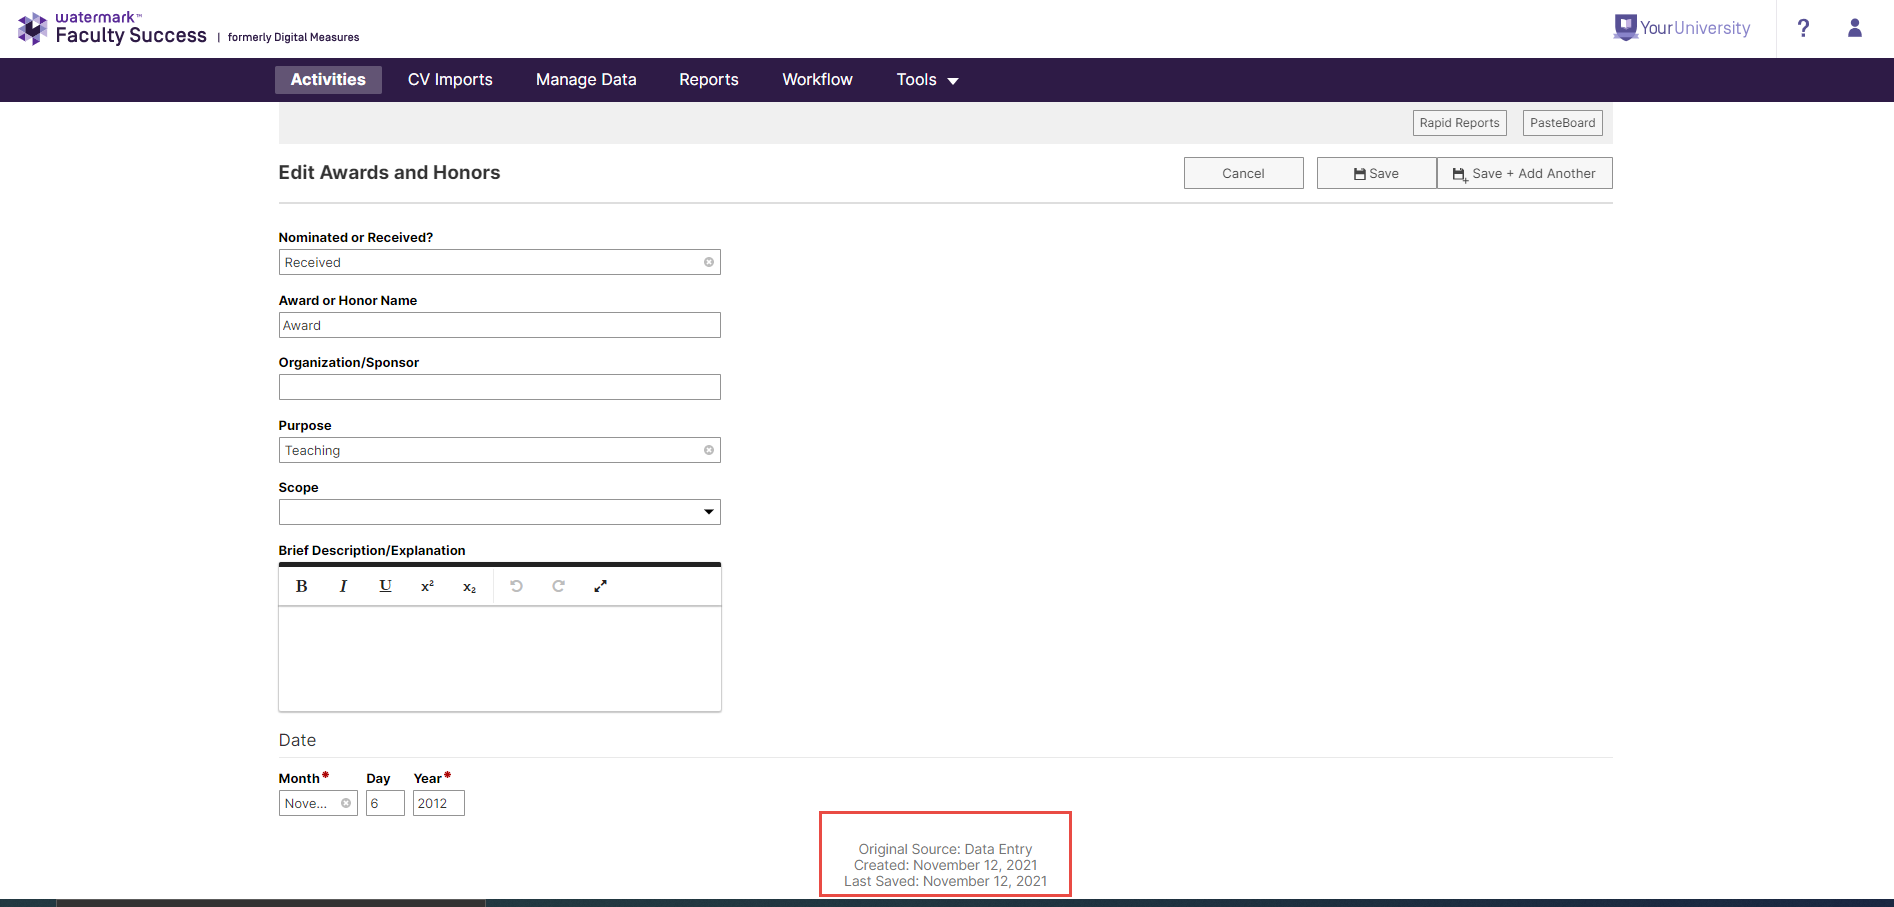Click the Redo icon in the editor
Image resolution: width=1894 pixels, height=907 pixels.
558,586
